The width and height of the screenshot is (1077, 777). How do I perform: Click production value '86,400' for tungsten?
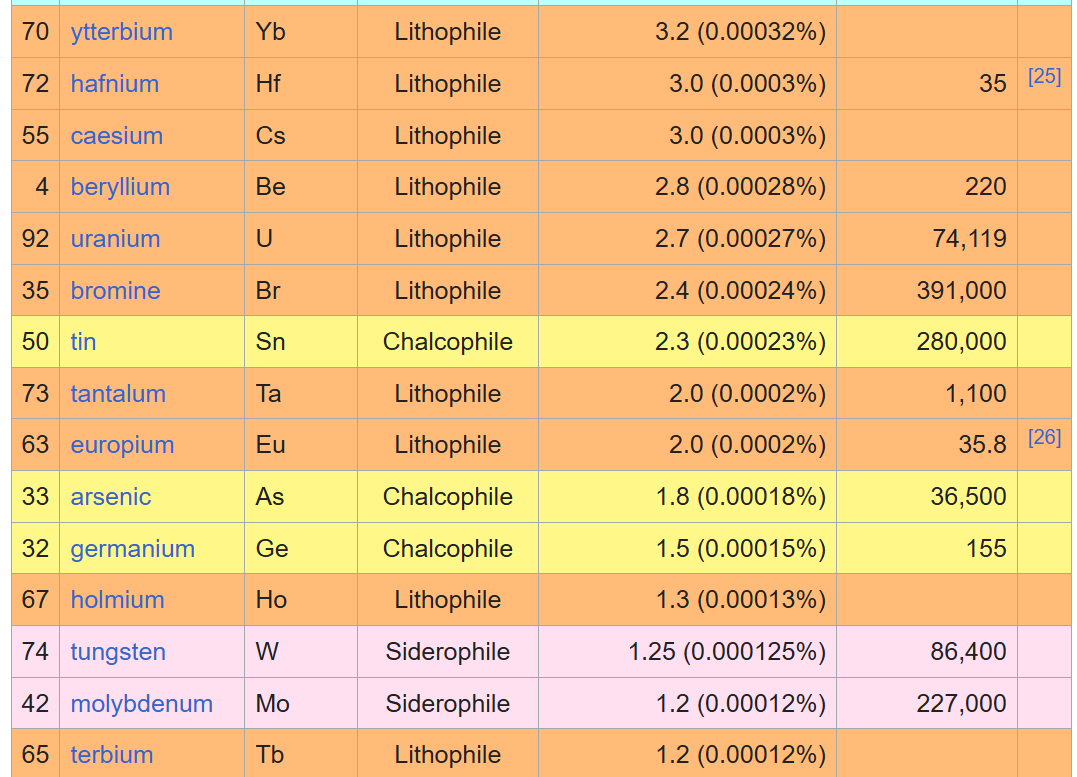(x=968, y=651)
